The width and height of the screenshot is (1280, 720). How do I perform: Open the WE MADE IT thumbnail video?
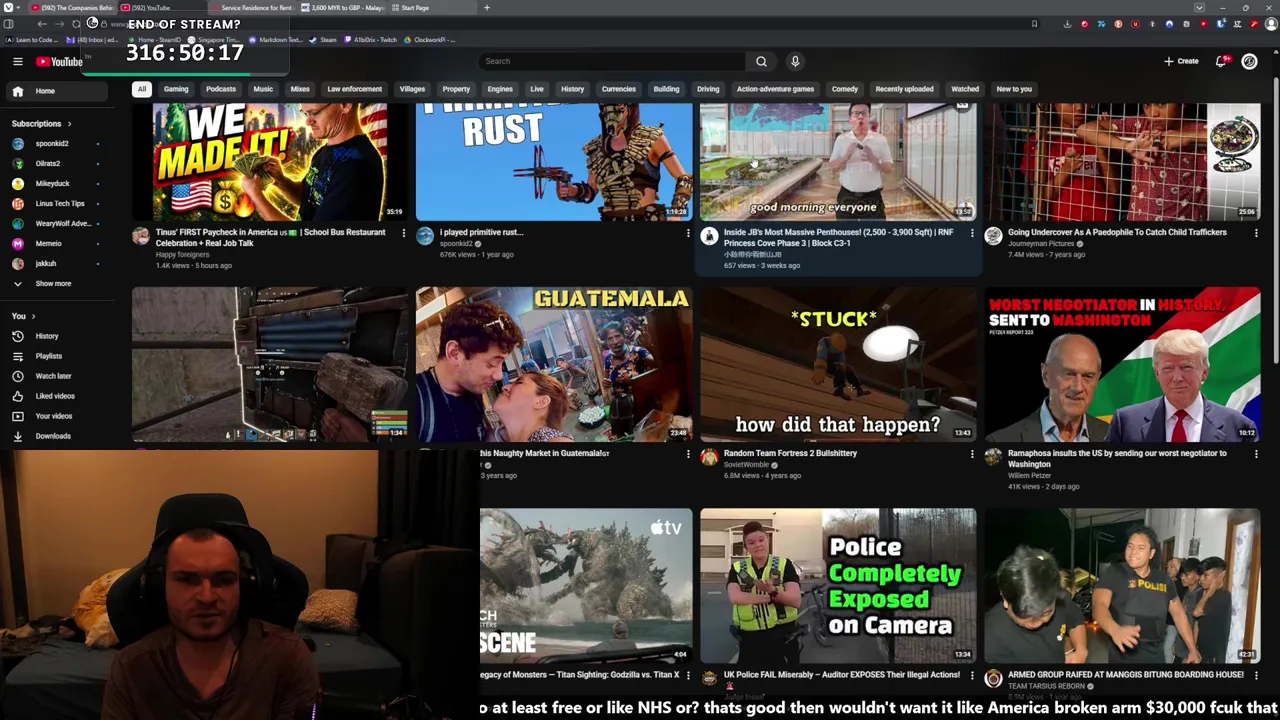pyautogui.click(x=270, y=161)
